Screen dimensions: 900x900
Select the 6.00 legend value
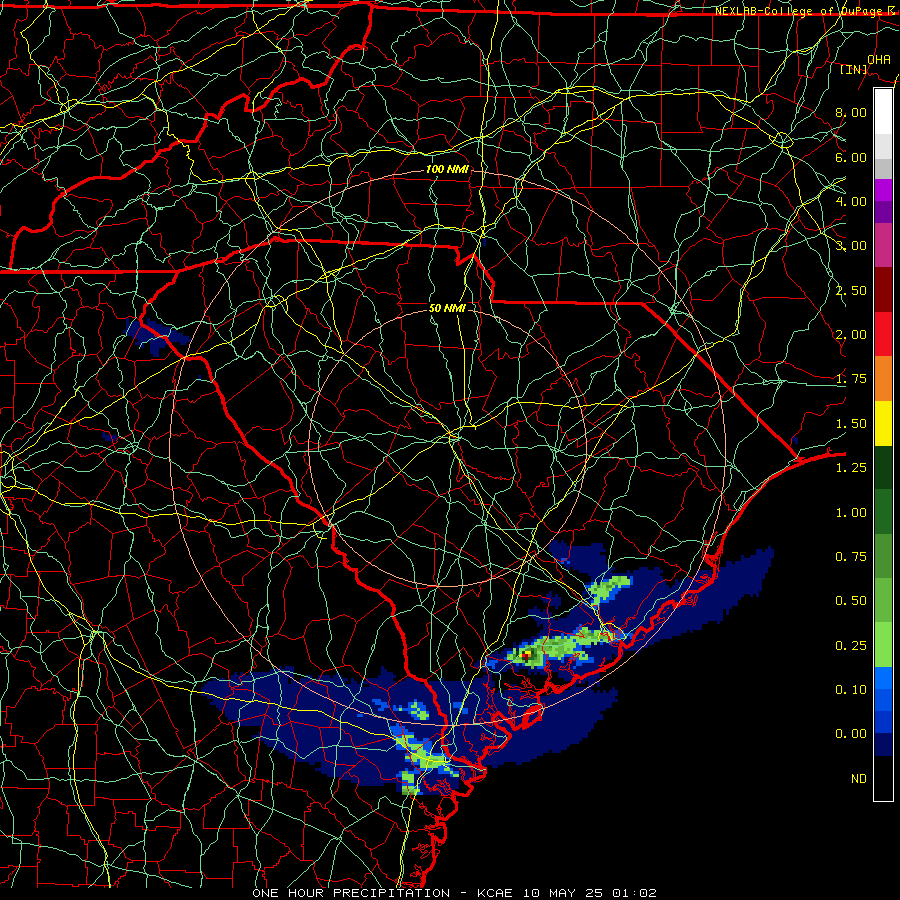(851, 157)
